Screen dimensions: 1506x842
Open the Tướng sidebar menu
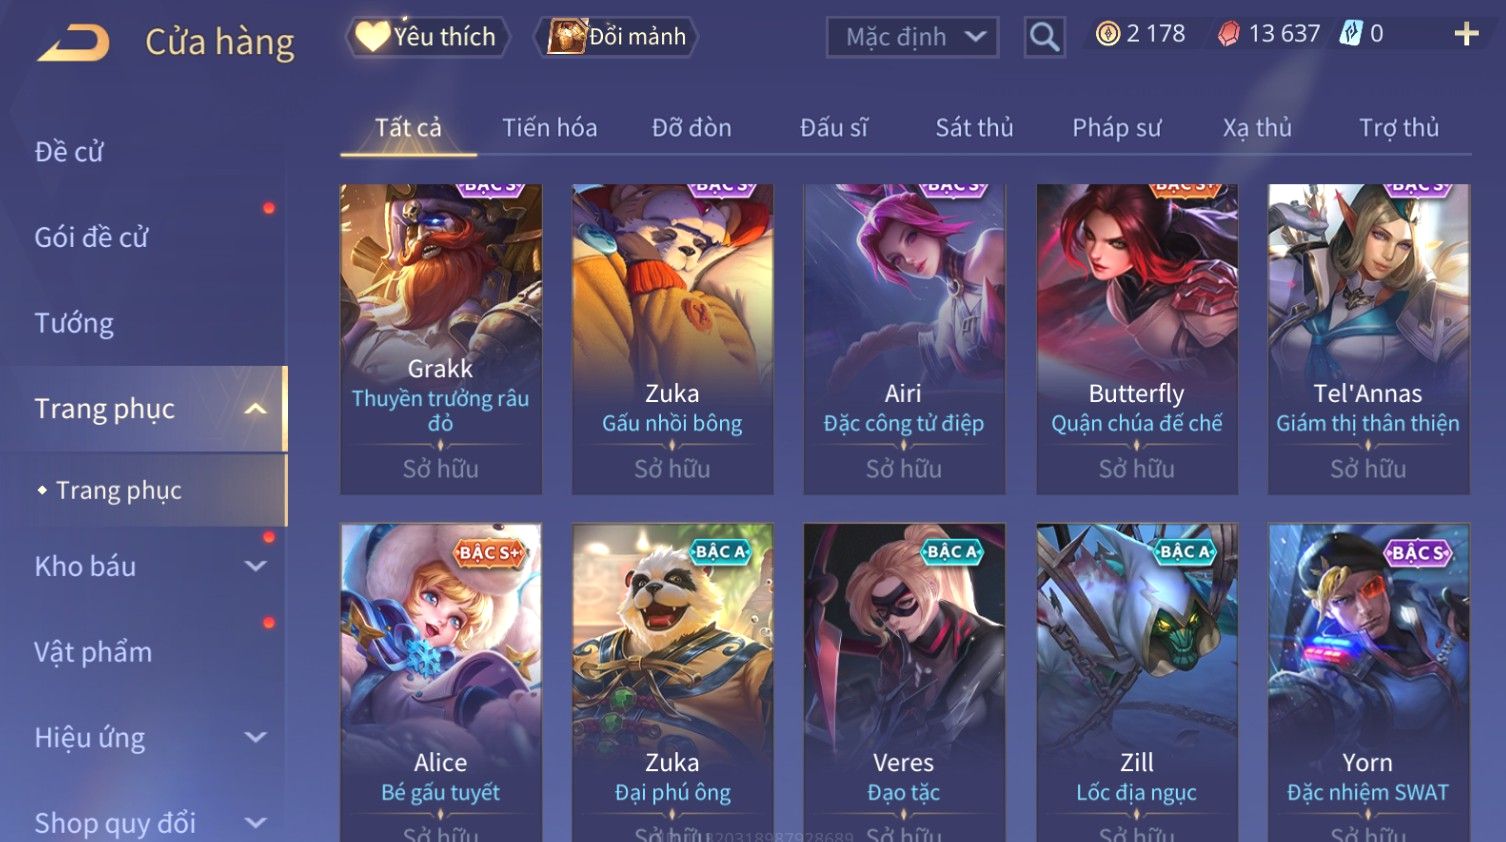coord(74,323)
